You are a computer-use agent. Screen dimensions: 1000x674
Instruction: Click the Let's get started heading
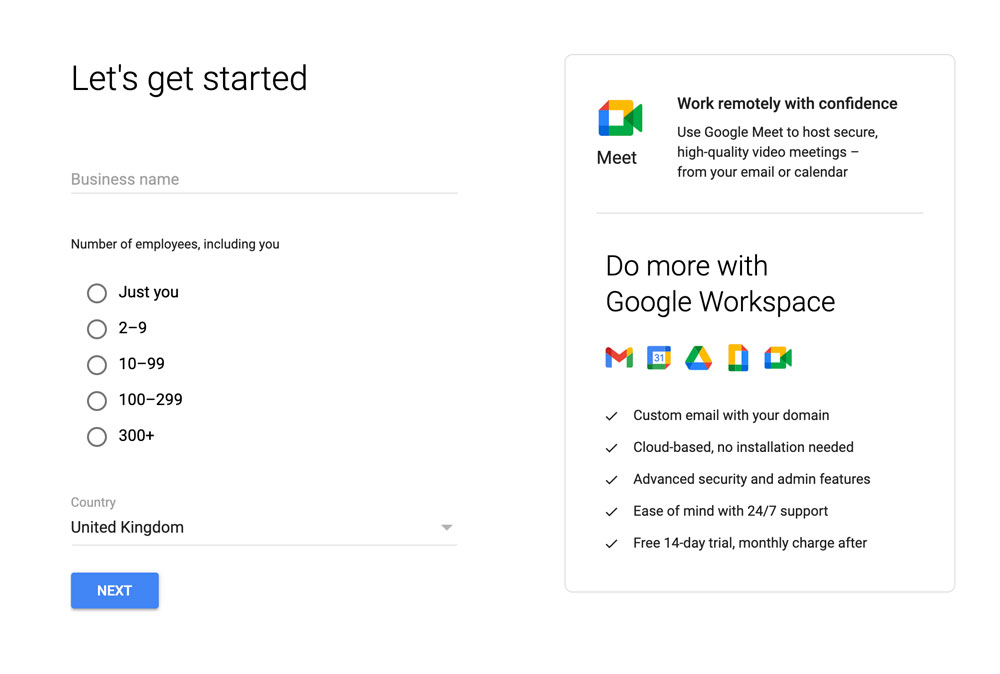tap(189, 79)
